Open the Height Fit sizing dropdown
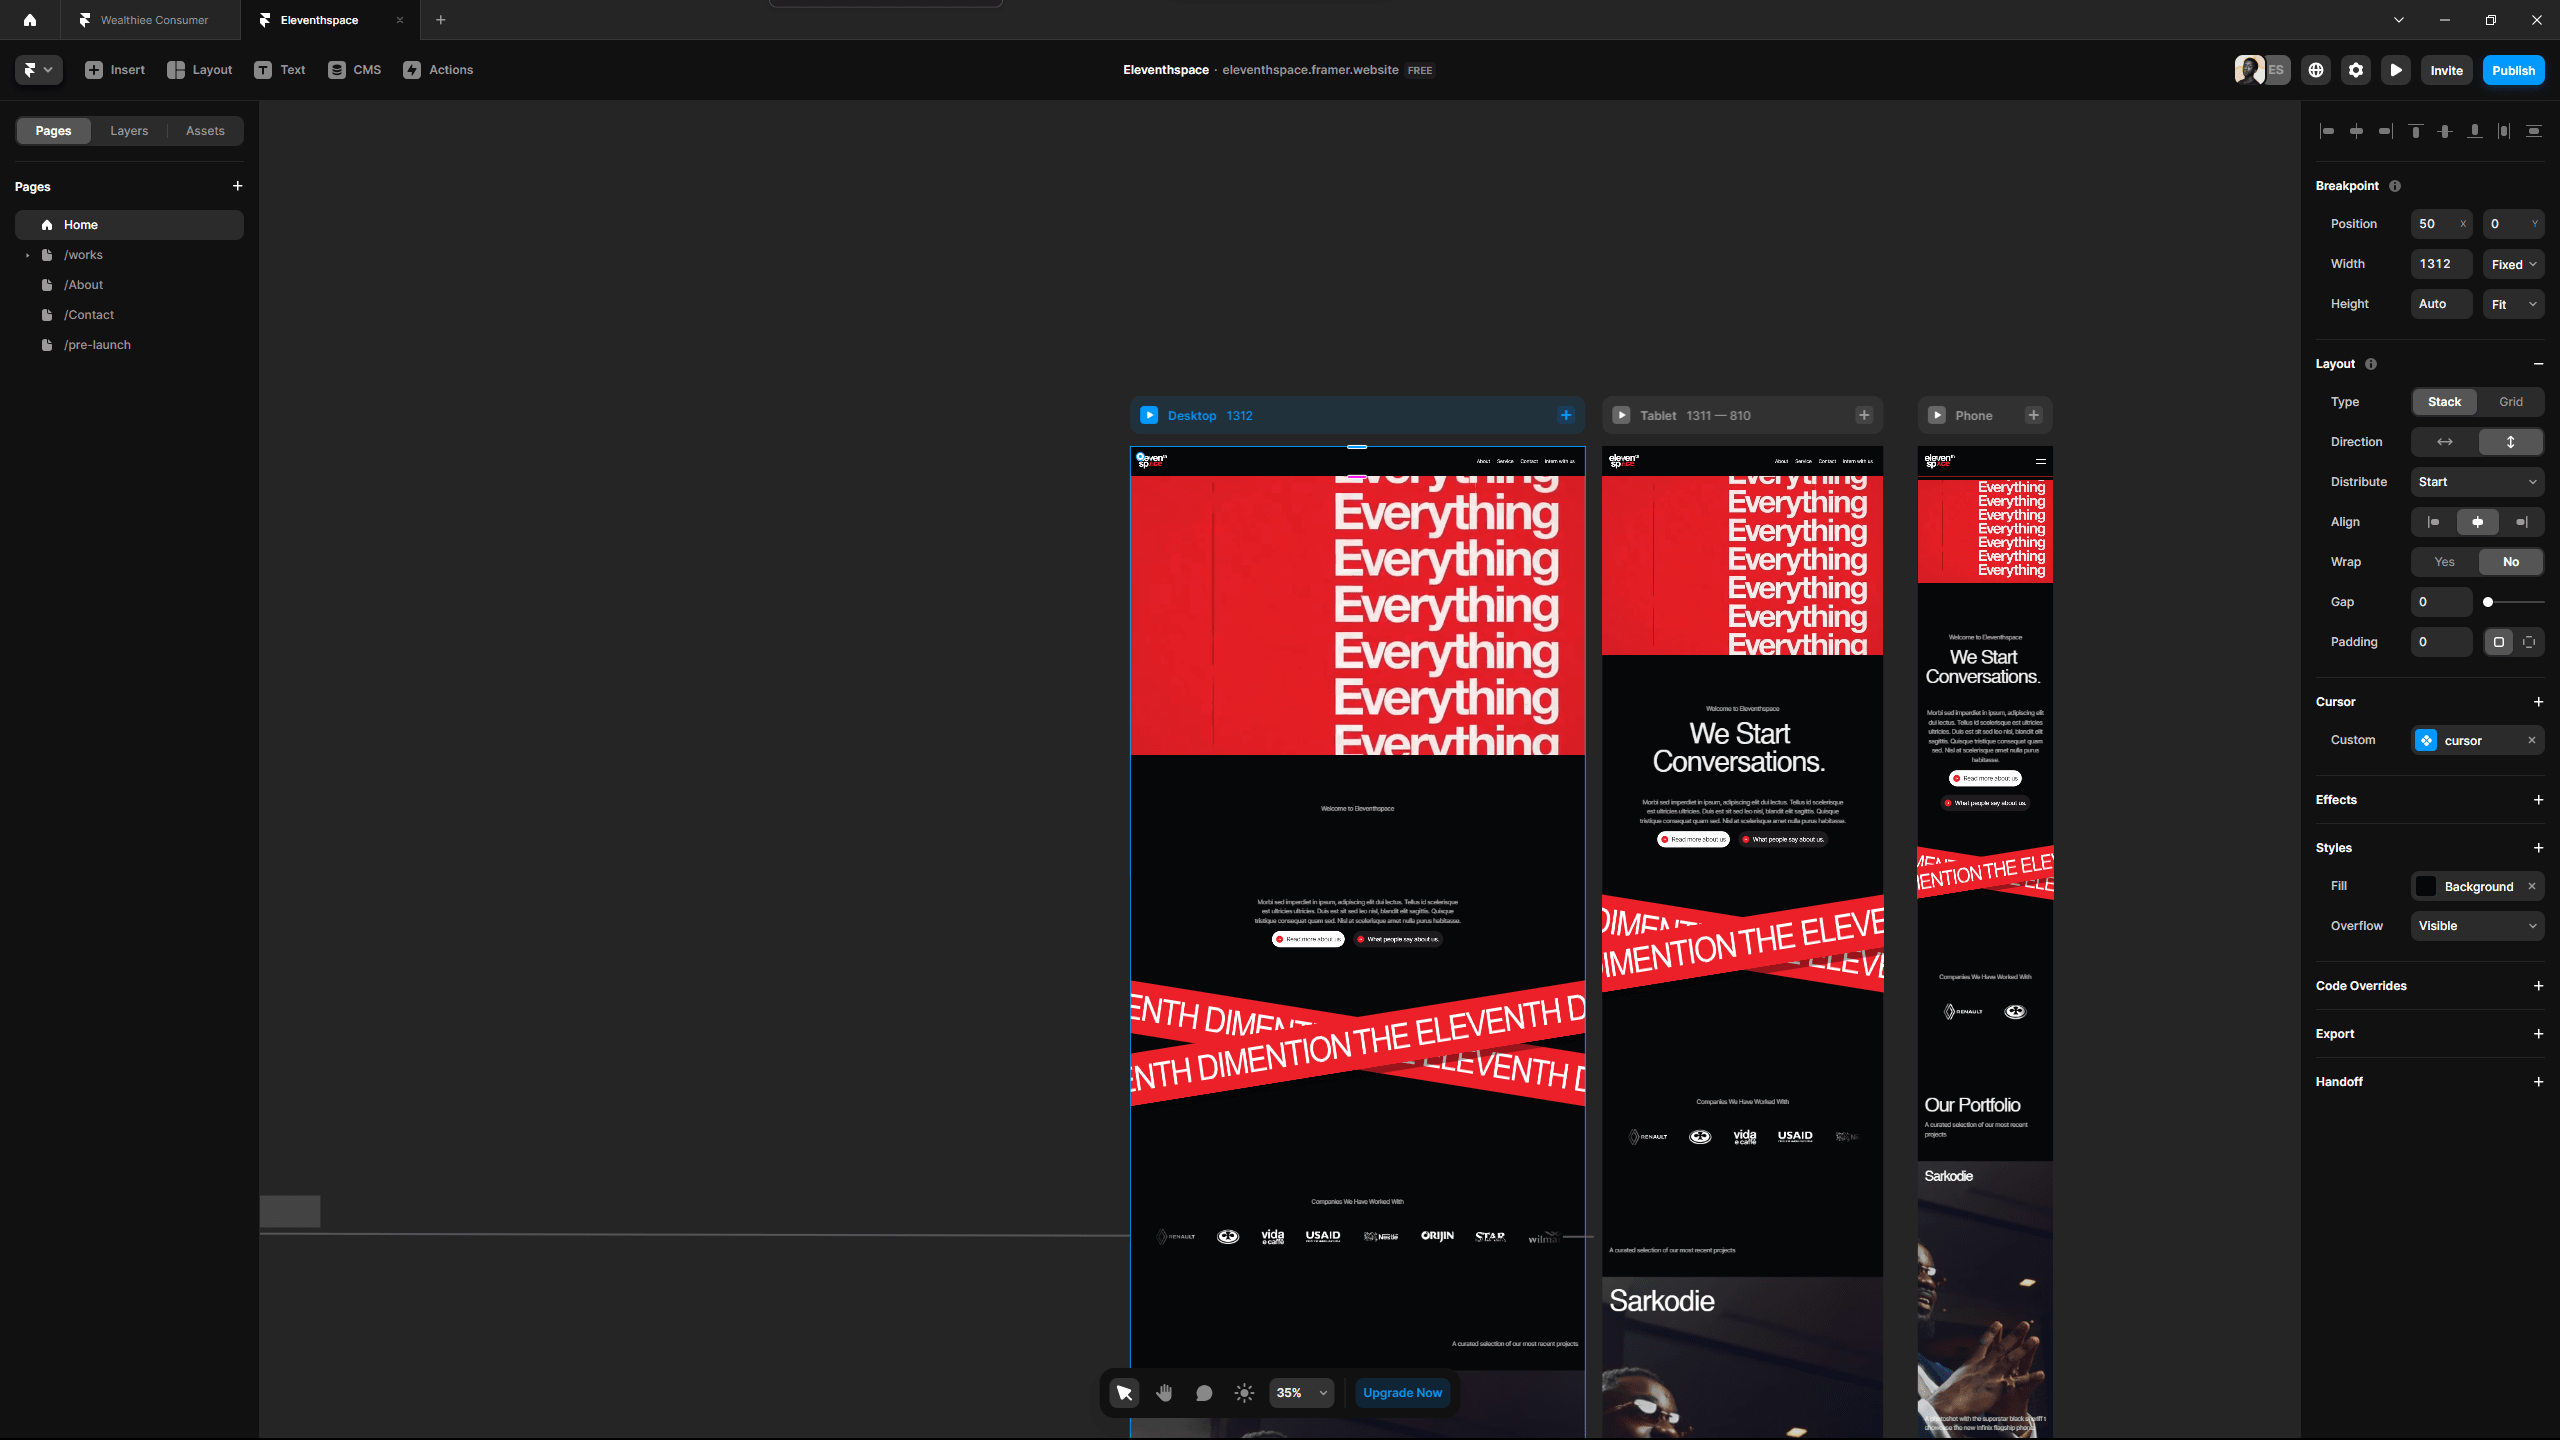This screenshot has width=2560, height=1440. pyautogui.click(x=2514, y=304)
